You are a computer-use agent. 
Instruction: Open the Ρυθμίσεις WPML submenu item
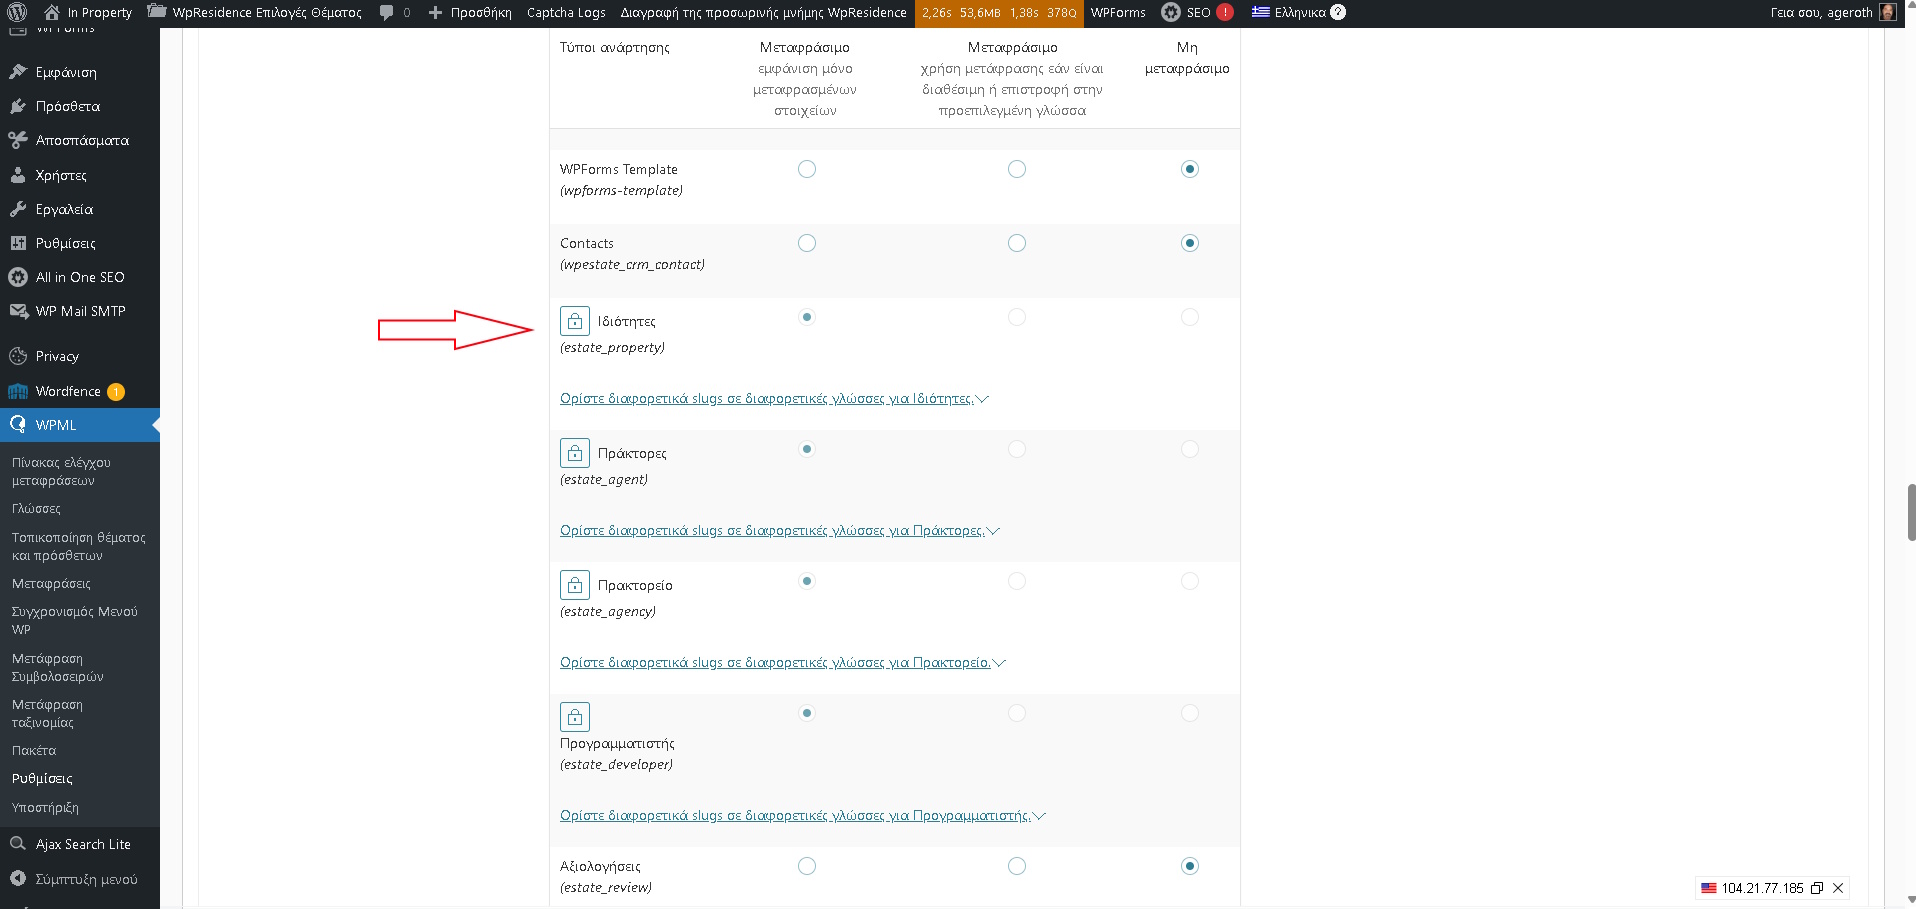(42, 778)
